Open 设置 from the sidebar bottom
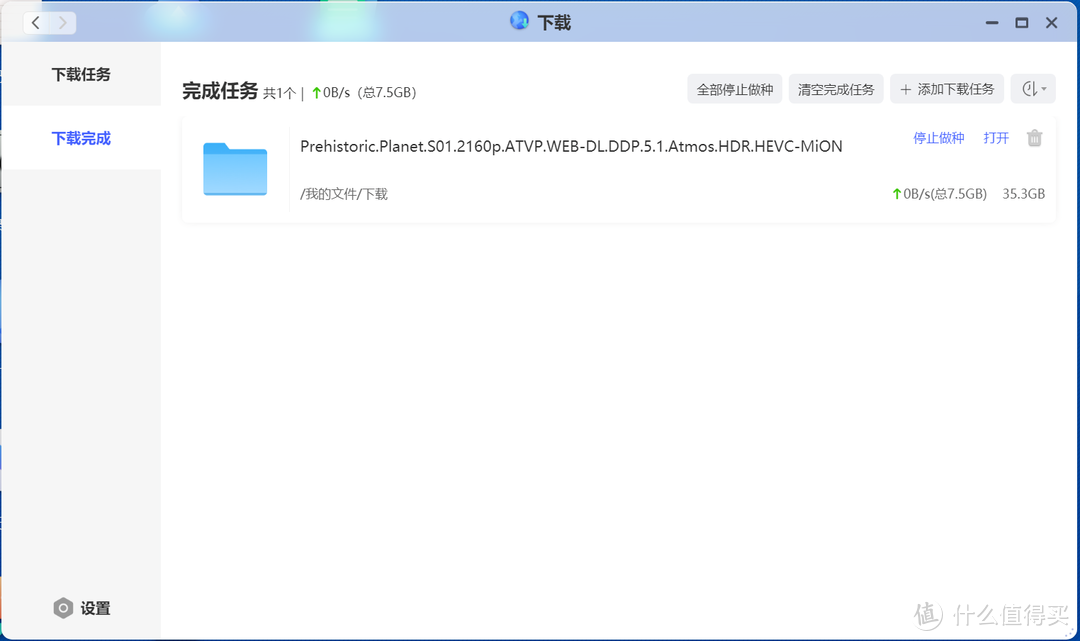Viewport: 1080px width, 641px height. [x=95, y=608]
